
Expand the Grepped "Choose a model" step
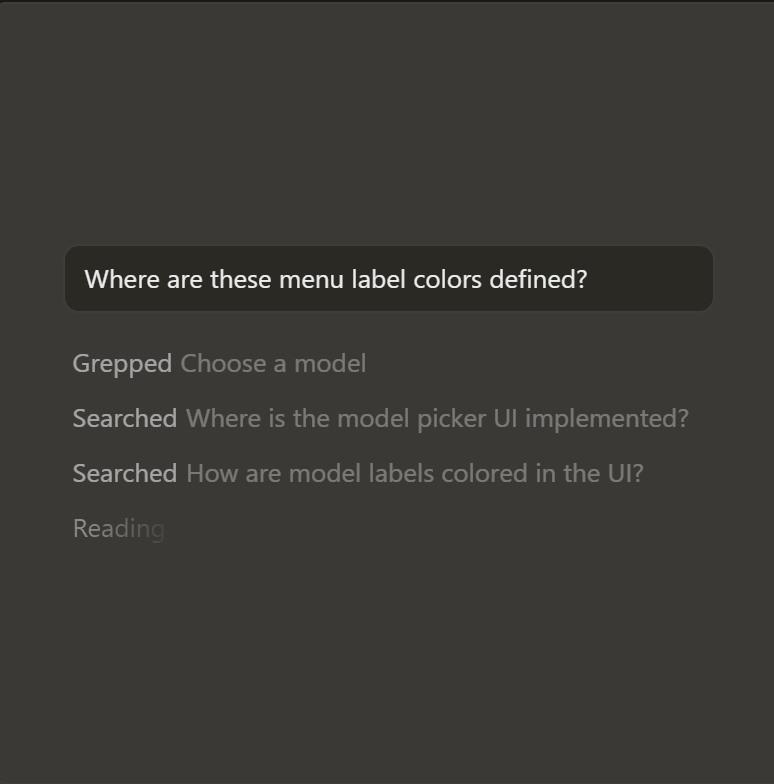point(219,364)
